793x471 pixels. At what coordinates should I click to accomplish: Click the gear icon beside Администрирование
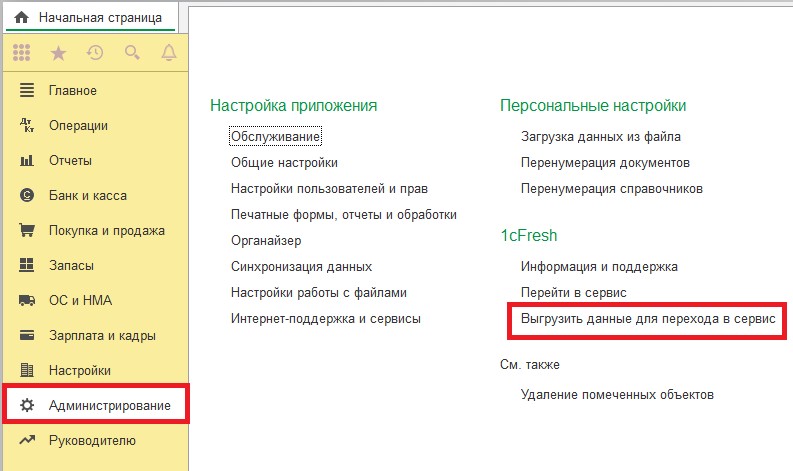(x=27, y=405)
